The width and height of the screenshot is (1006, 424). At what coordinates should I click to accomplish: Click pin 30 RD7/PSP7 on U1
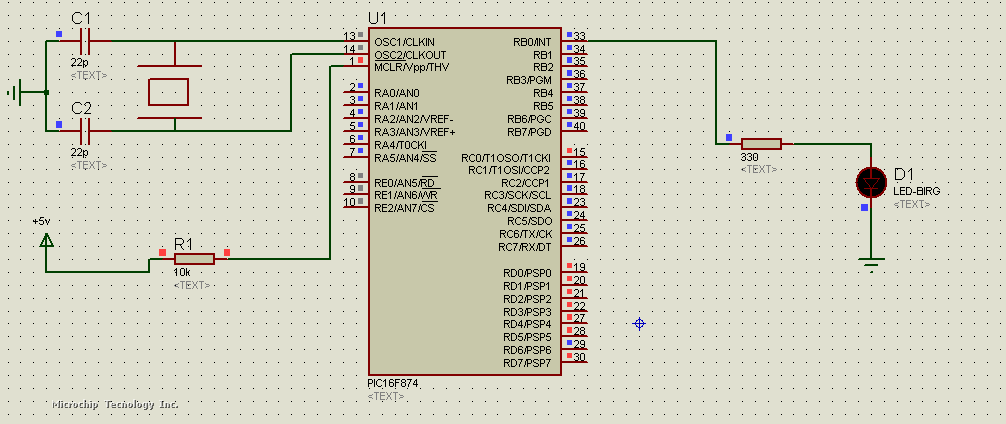click(574, 362)
